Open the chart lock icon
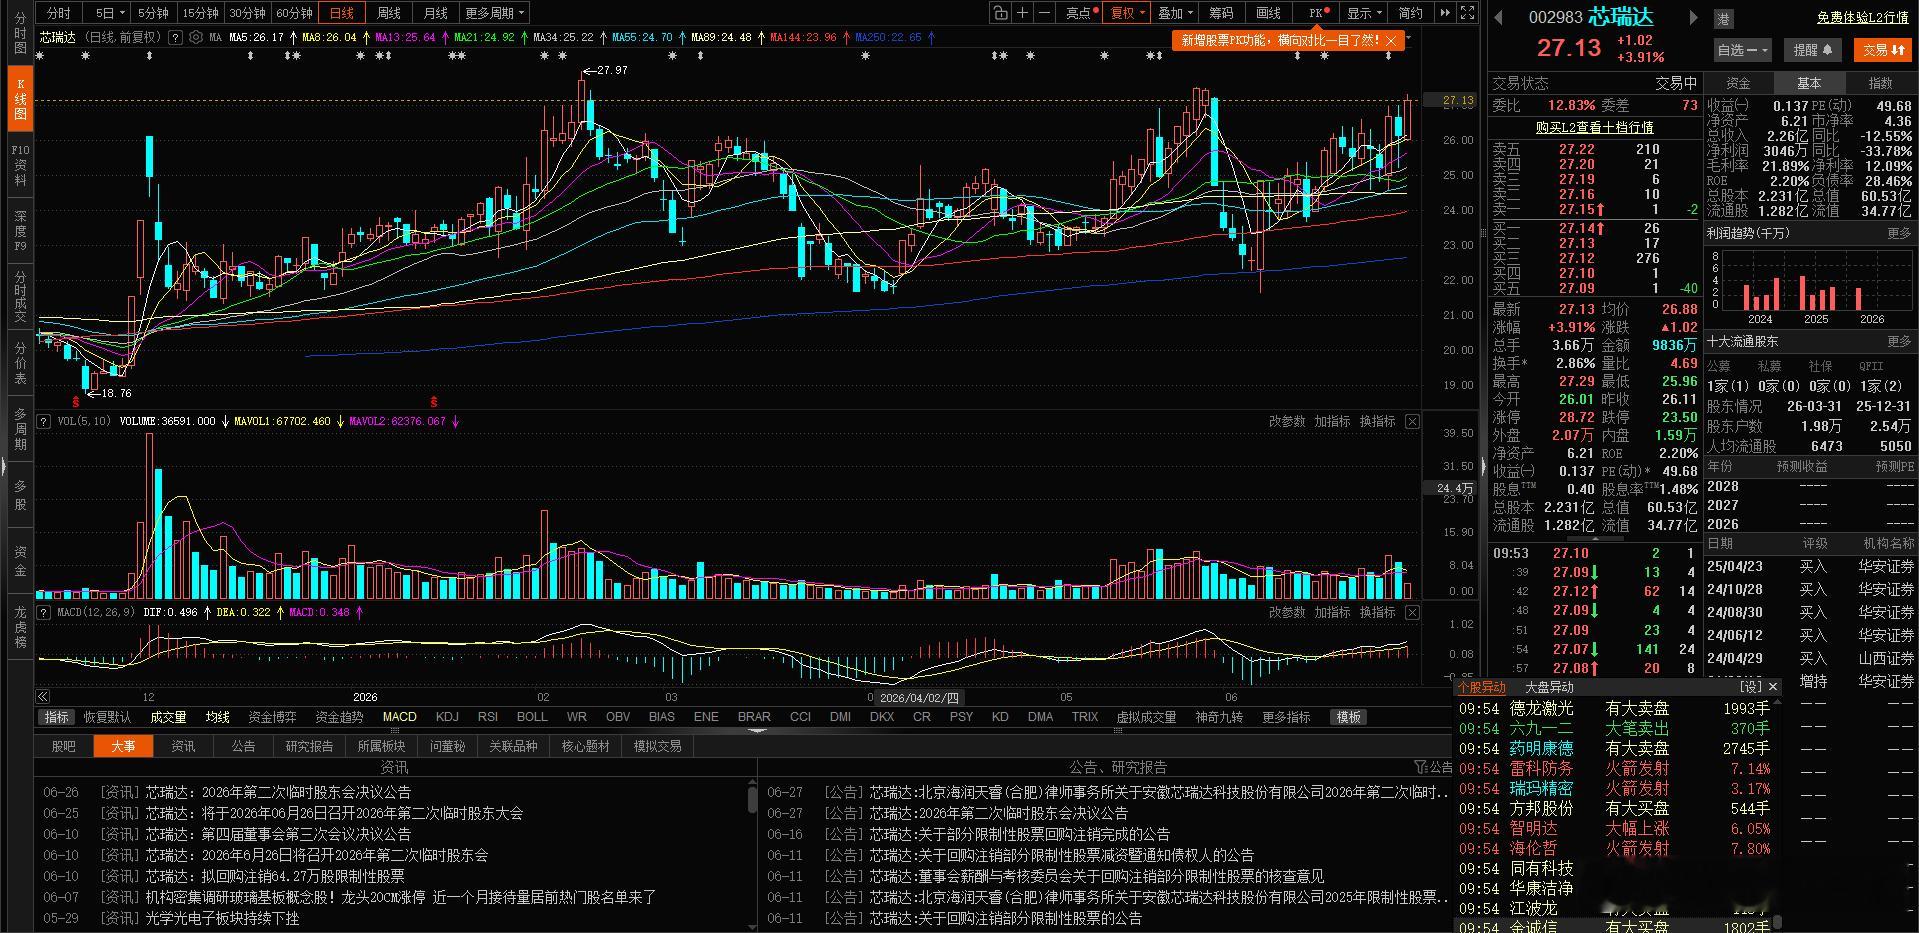Viewport: 1919px width, 933px height. point(1000,13)
